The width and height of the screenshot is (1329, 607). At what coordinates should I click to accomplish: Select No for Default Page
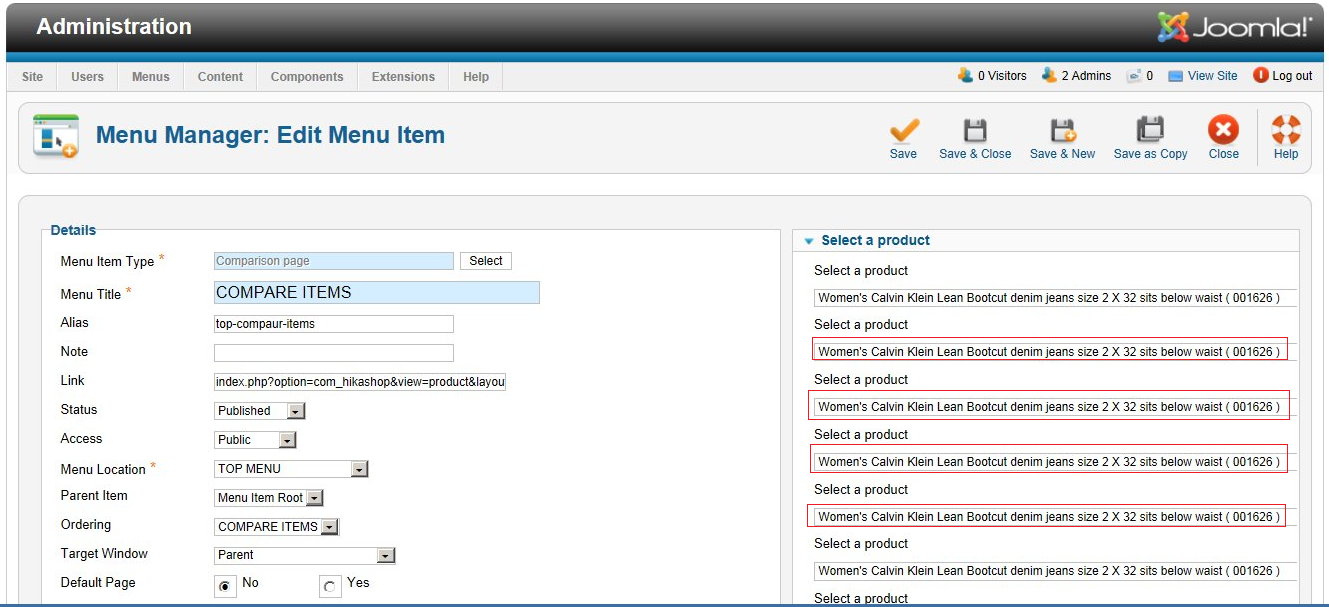pyautogui.click(x=225, y=586)
